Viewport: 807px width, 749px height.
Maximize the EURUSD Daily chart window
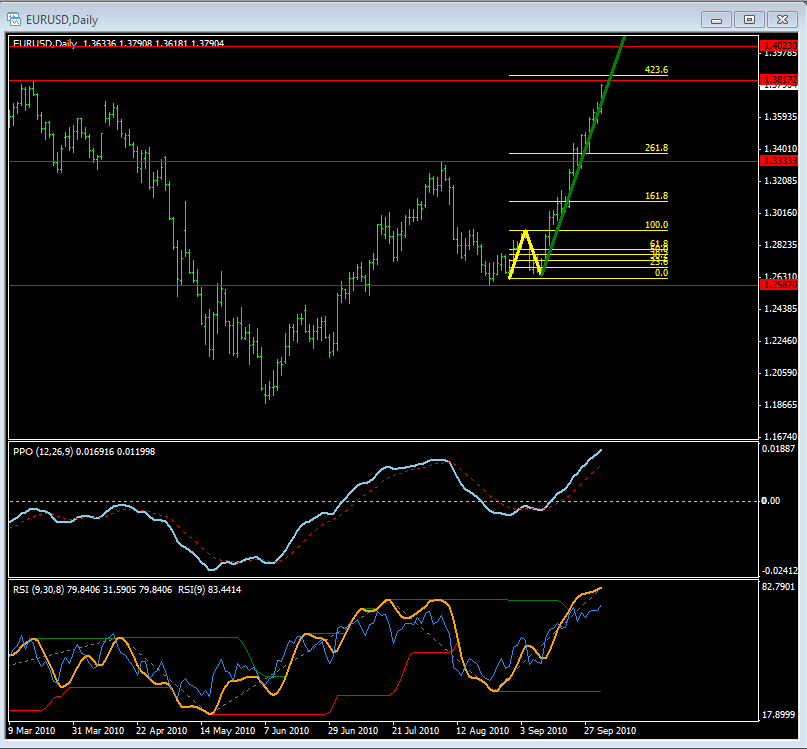click(x=747, y=18)
